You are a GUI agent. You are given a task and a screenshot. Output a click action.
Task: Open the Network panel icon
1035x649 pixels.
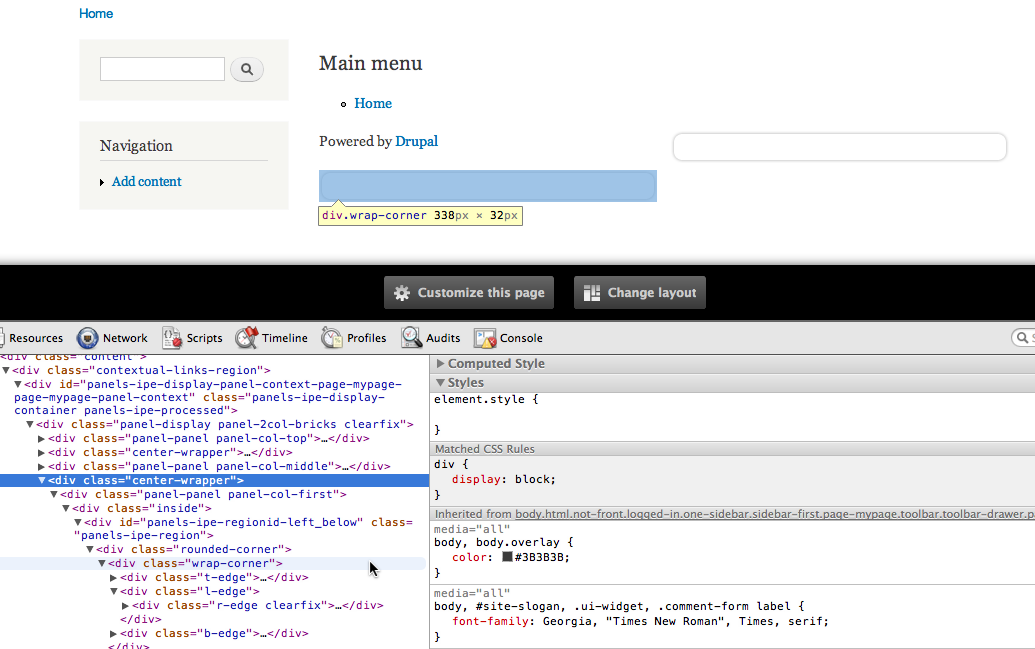coord(87,337)
